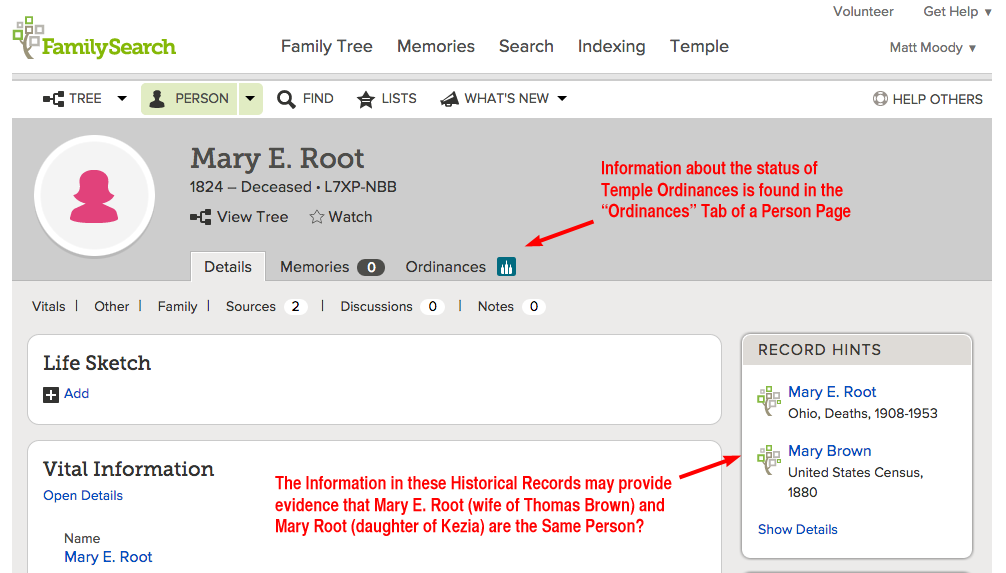Click the Sources count badge 2
The width and height of the screenshot is (1006, 573).
click(295, 307)
